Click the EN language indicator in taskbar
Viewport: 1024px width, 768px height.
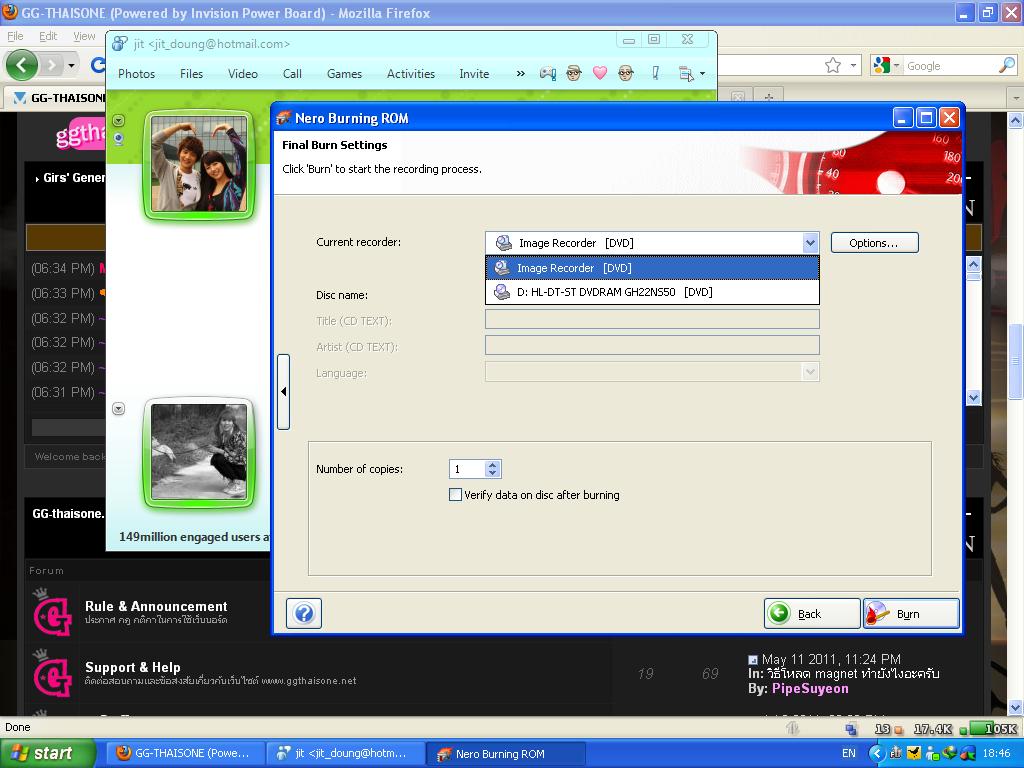click(x=848, y=754)
